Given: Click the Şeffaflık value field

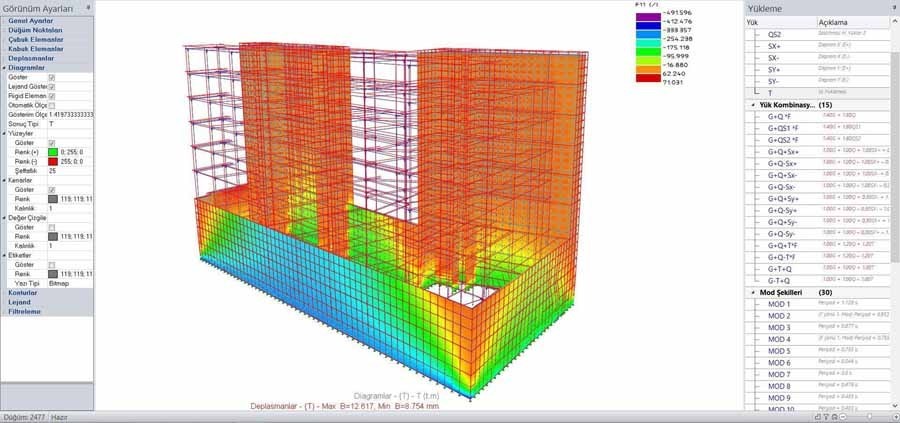Looking at the screenshot, I should tap(68, 171).
